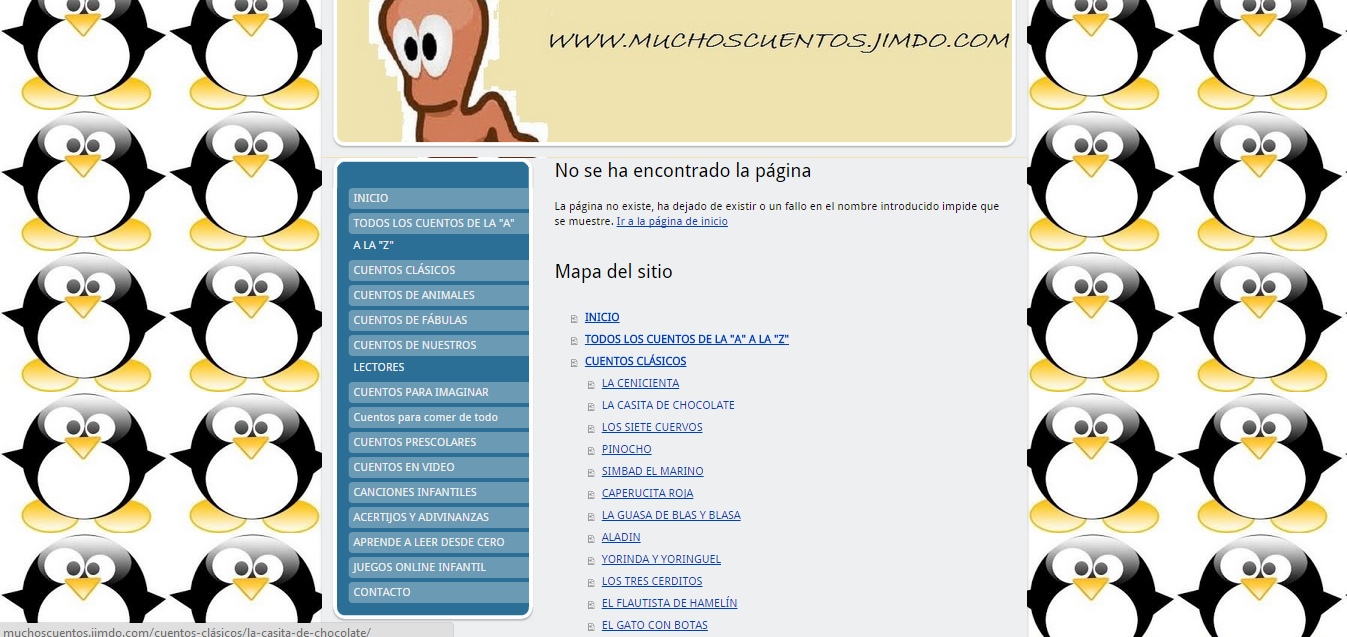The height and width of the screenshot is (637, 1347).
Task: Click the EL FLAUTISTA DE HAMELÍN link
Action: coord(669,604)
